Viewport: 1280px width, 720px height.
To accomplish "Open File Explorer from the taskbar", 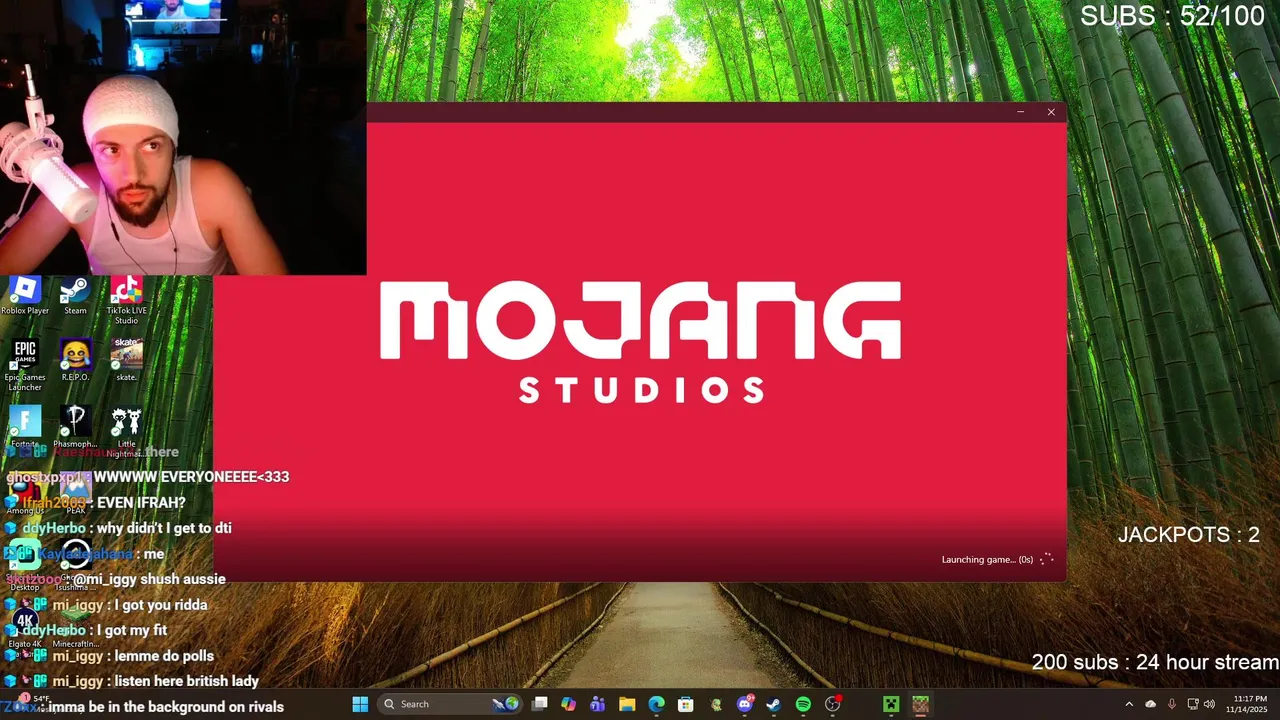I will 627,704.
